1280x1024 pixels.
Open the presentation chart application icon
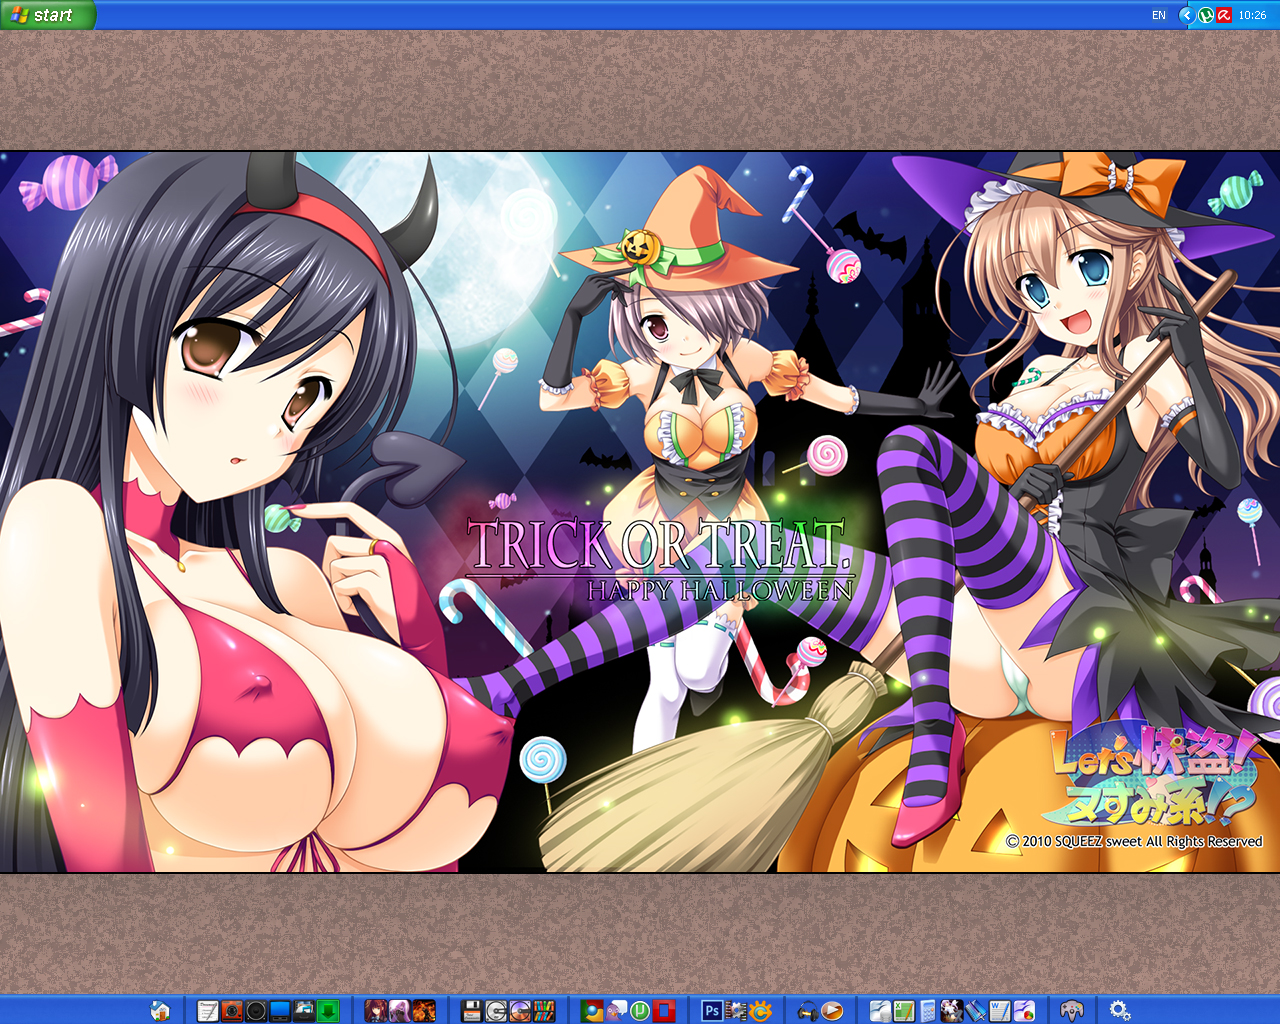click(1024, 1011)
